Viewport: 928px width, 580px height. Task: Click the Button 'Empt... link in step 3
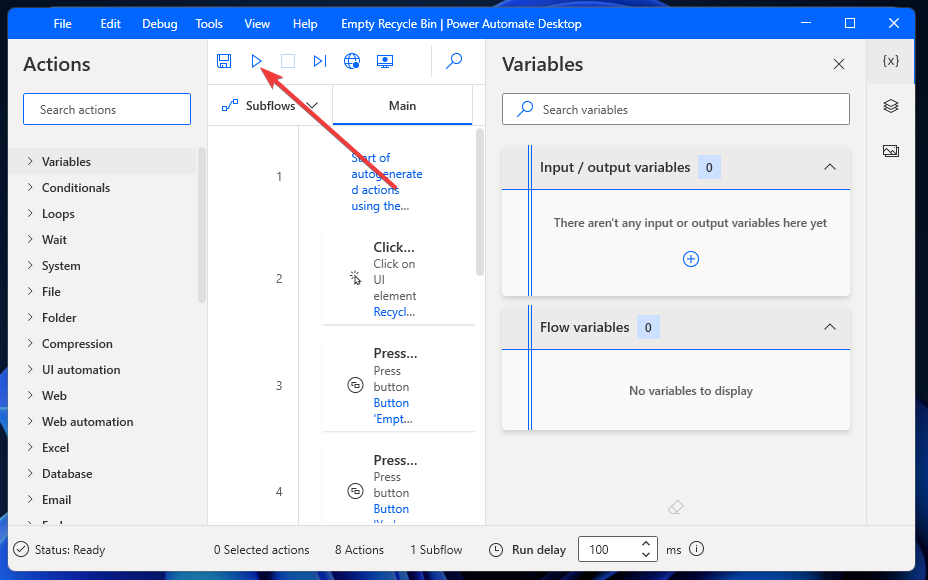(x=393, y=411)
